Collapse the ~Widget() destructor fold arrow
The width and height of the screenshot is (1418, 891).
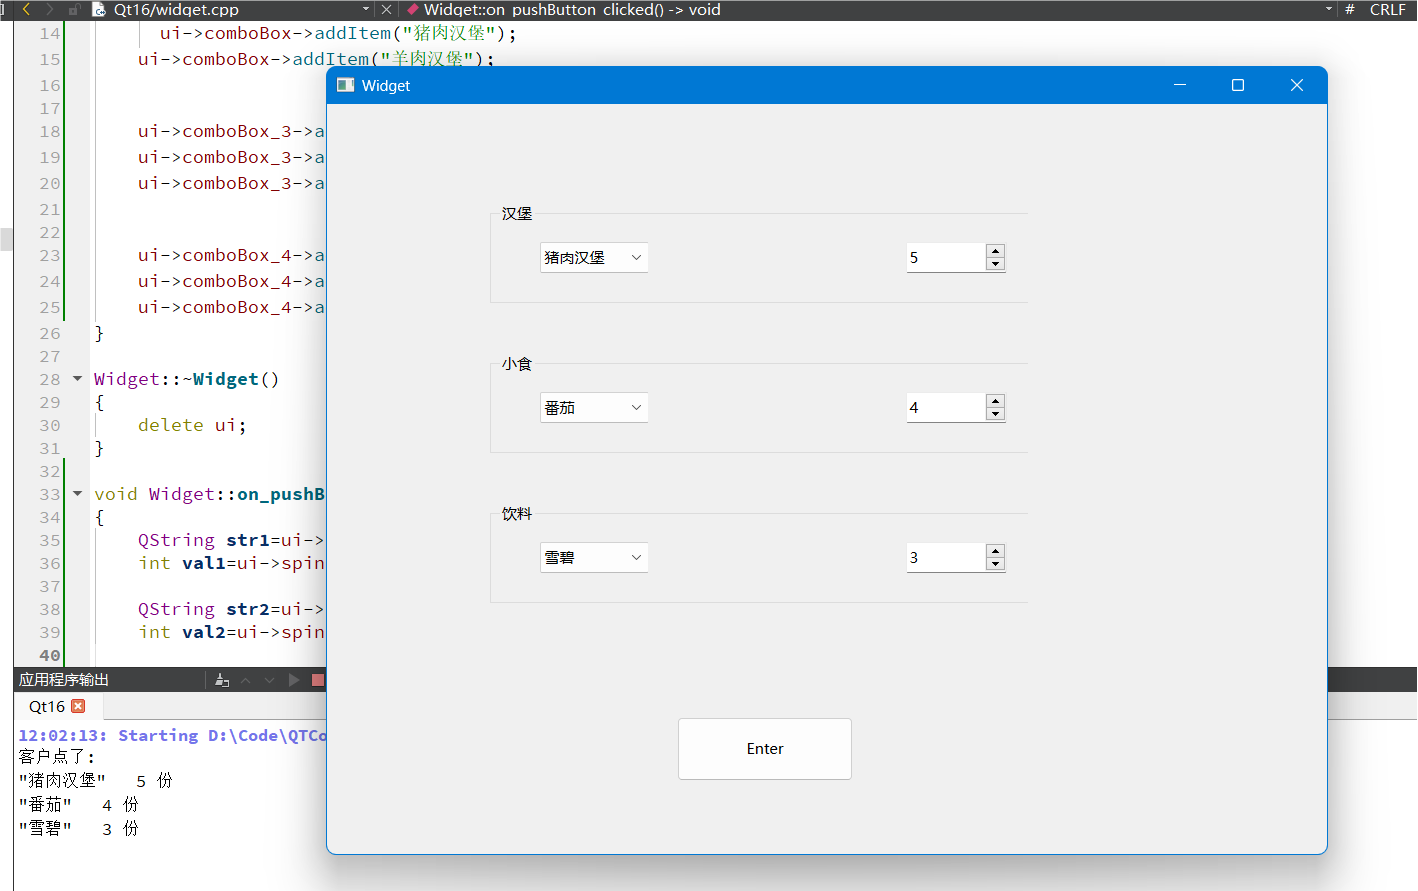coord(77,379)
